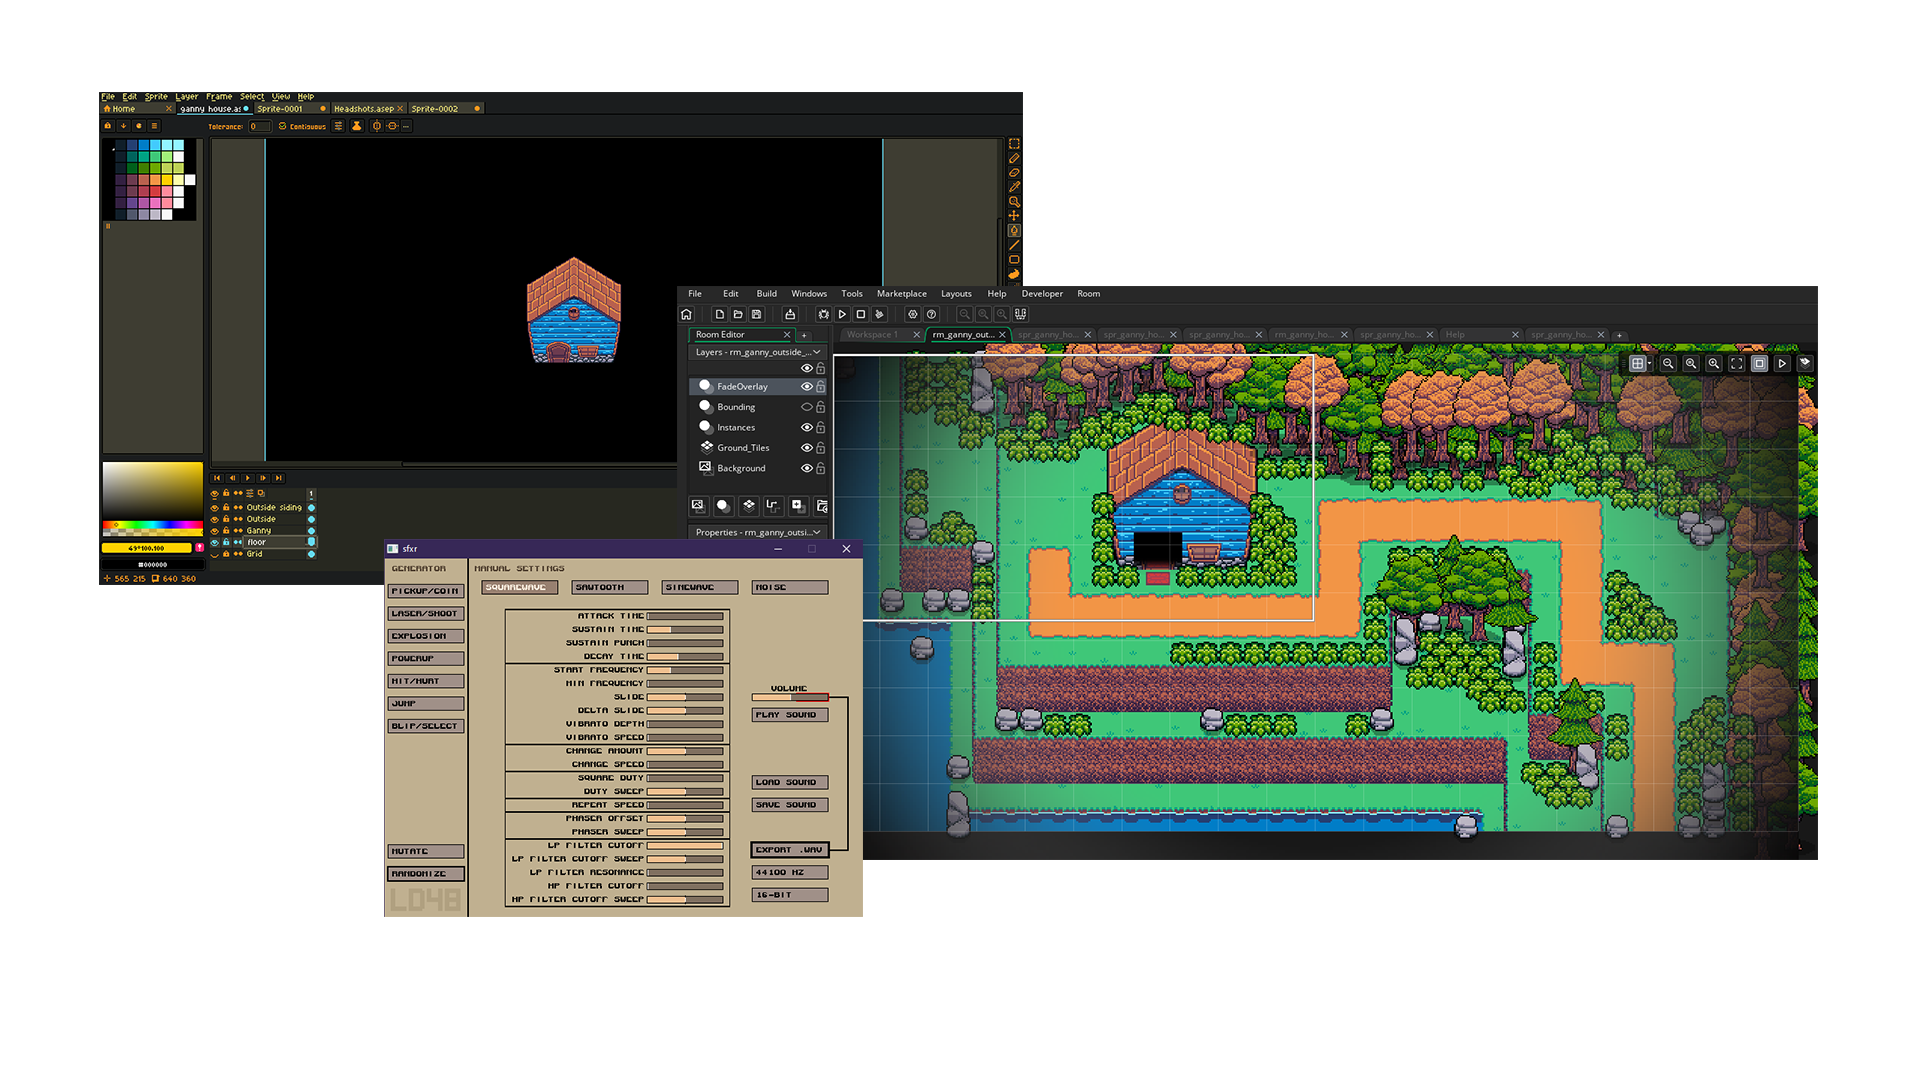
Task: Hide the Ground_Tiles layer
Action: point(806,448)
